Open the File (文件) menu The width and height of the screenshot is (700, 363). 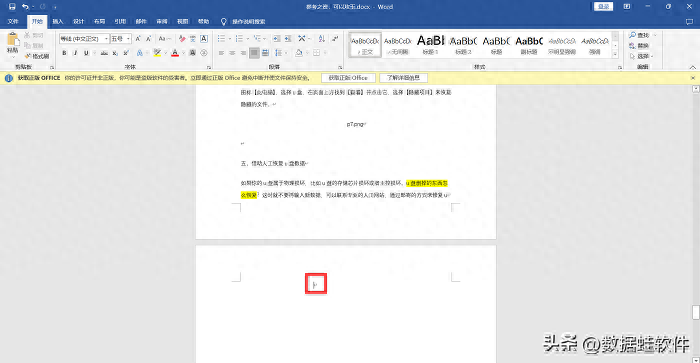point(13,21)
